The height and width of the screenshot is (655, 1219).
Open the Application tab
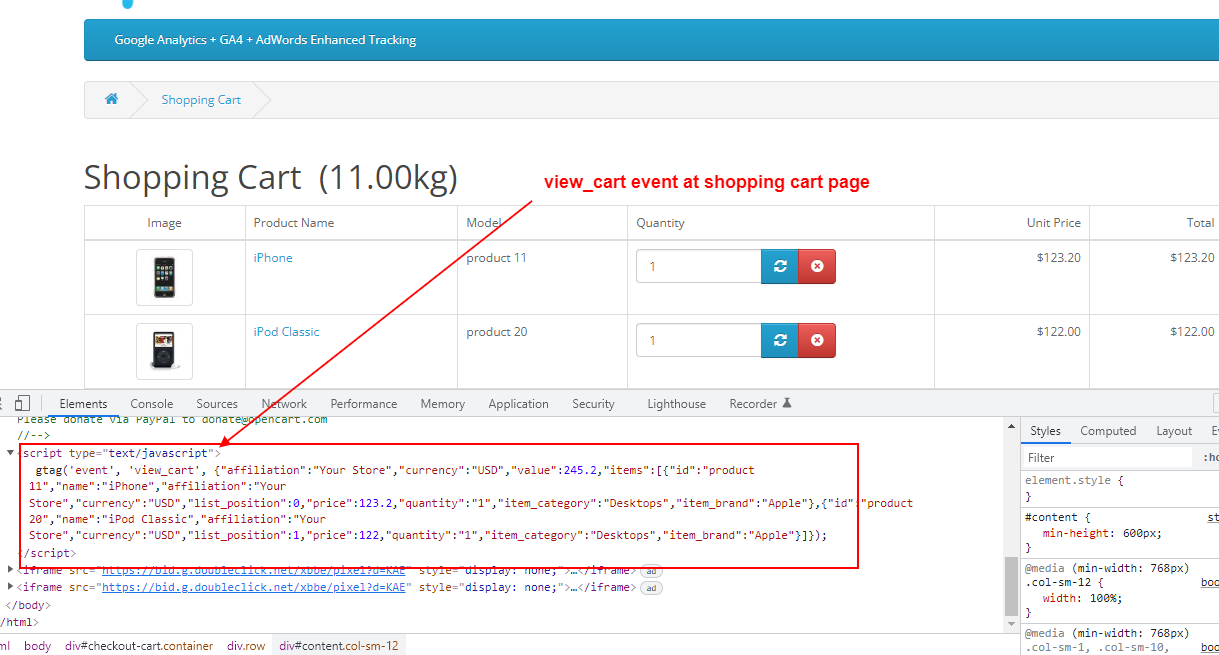(518, 404)
